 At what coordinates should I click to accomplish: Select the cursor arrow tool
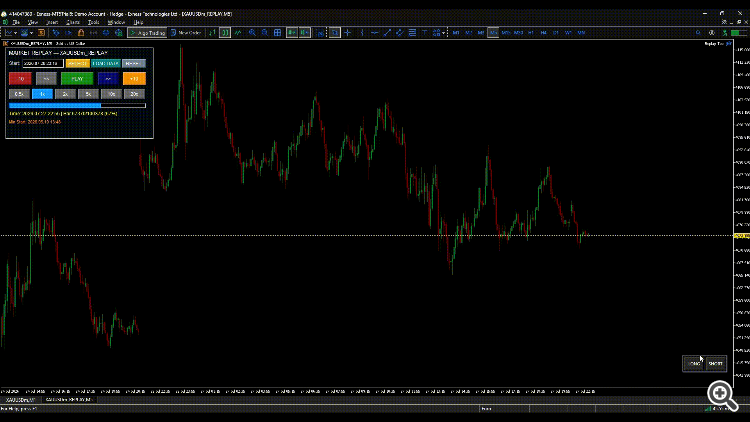tap(335, 33)
